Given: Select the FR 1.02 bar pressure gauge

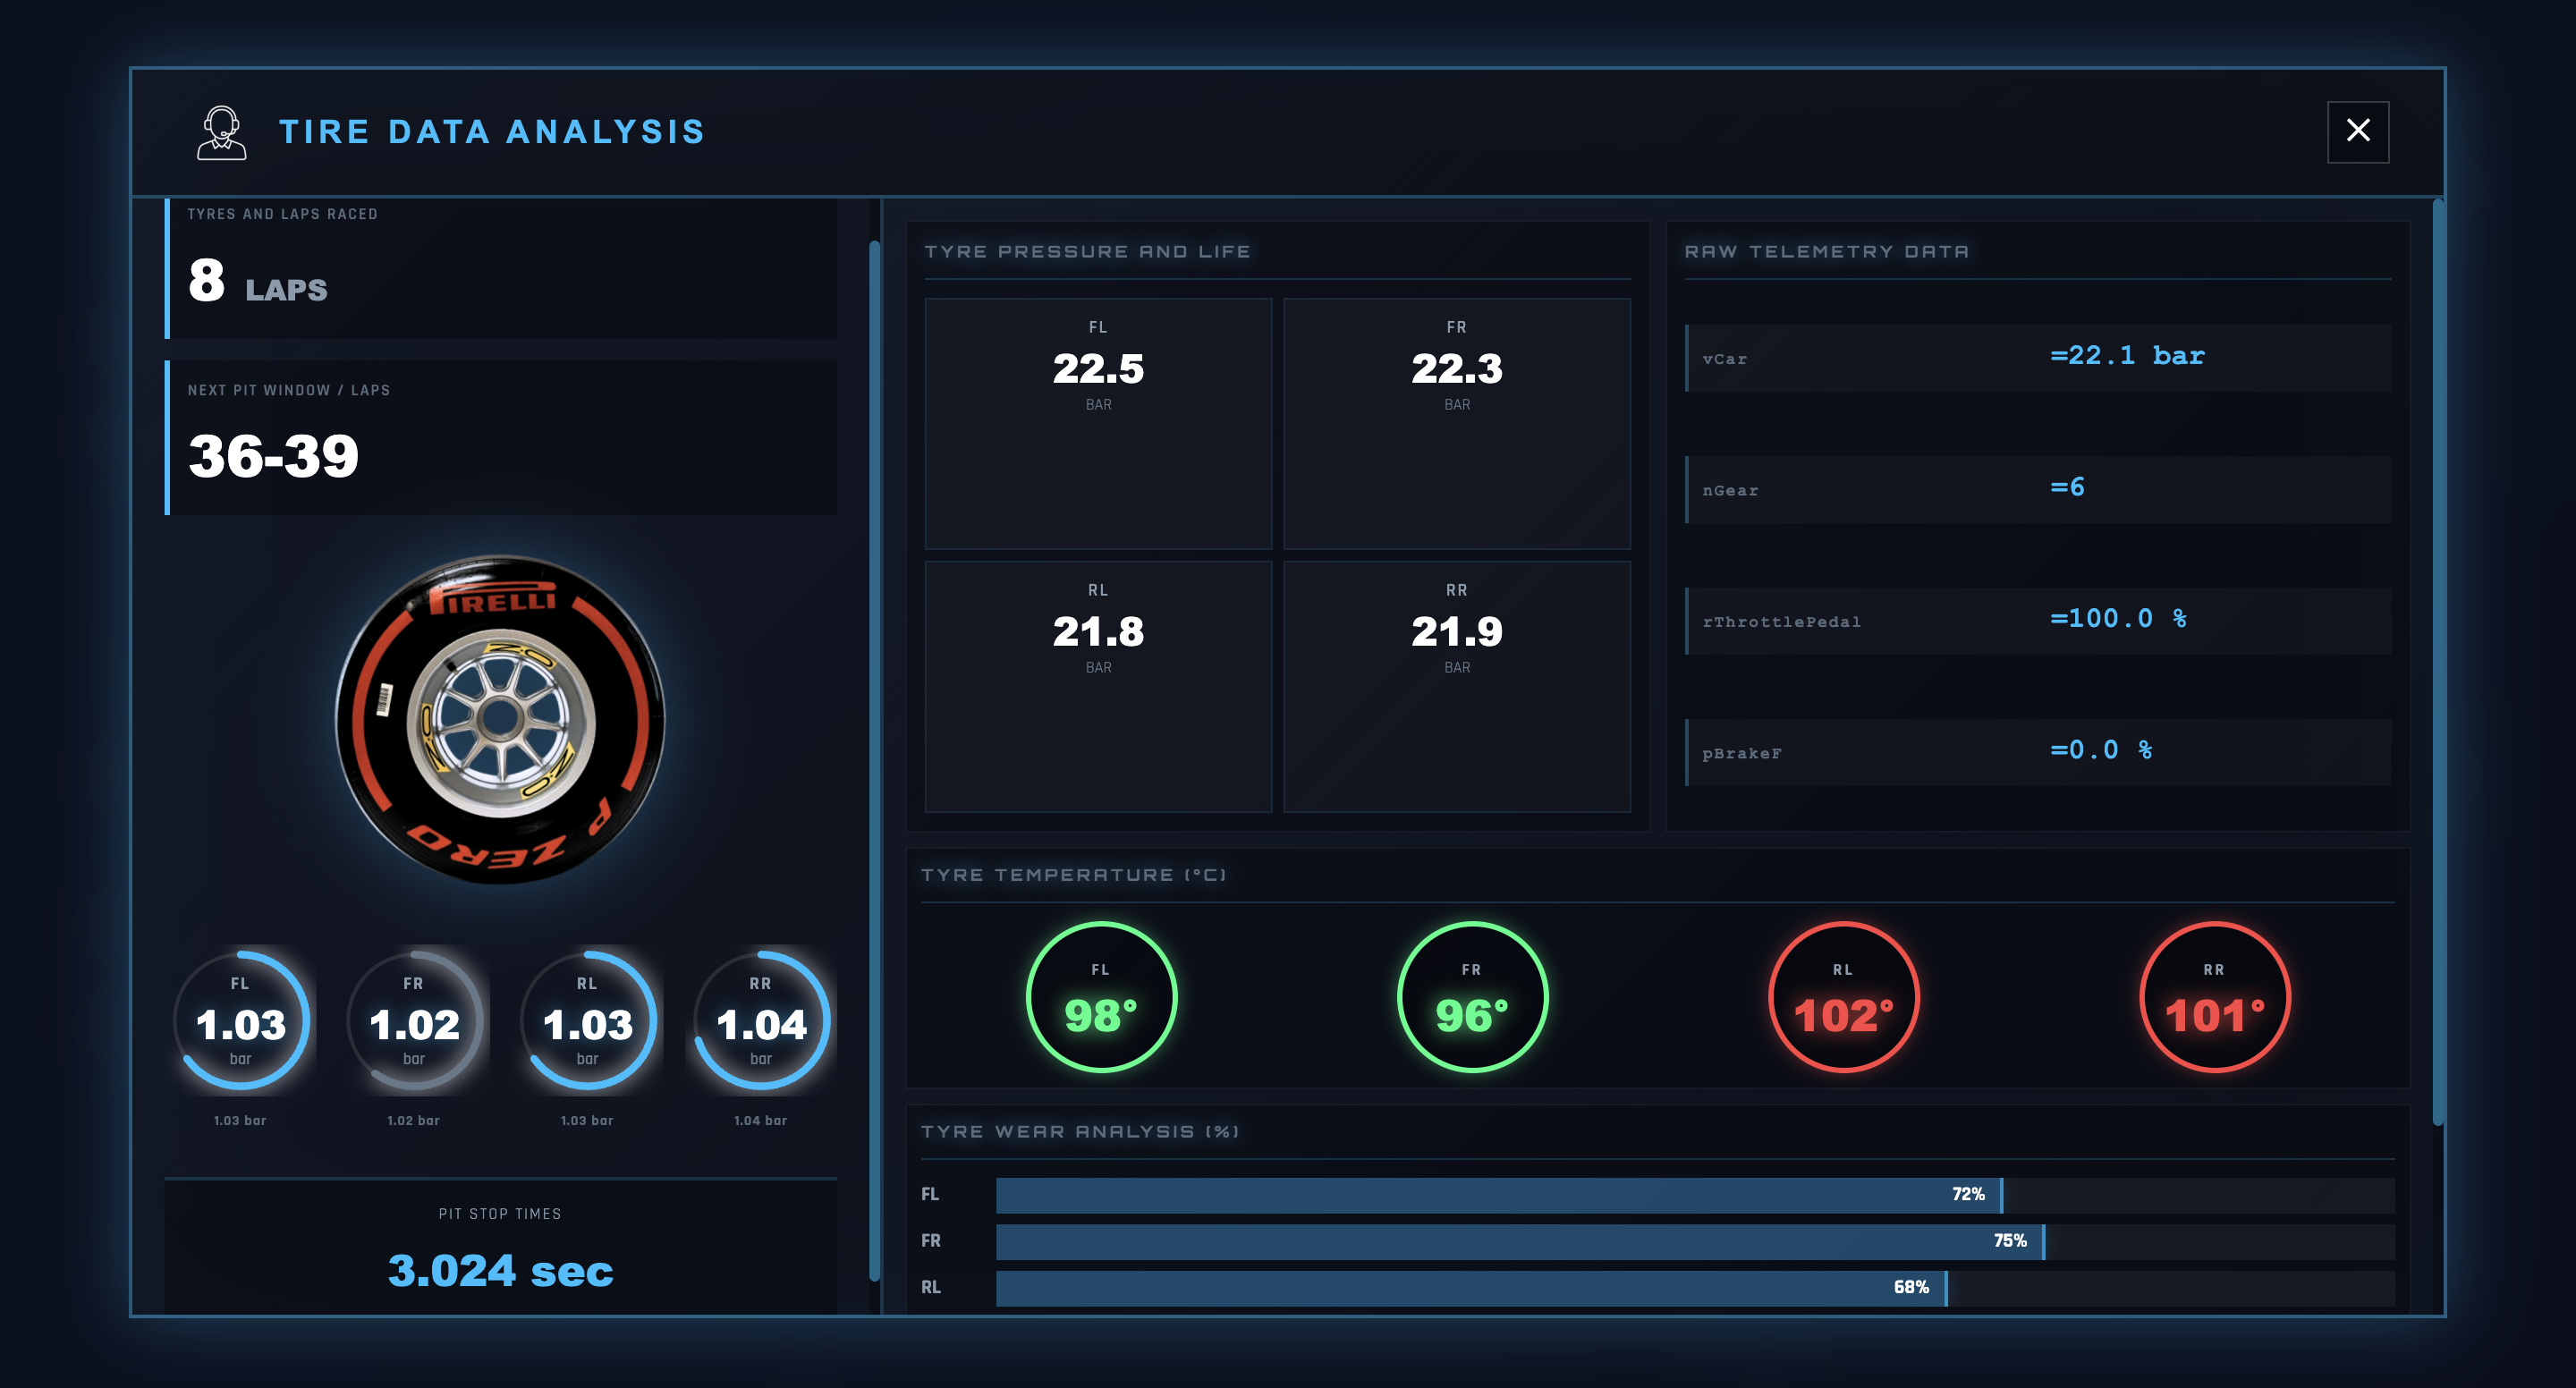Looking at the screenshot, I should point(414,1021).
